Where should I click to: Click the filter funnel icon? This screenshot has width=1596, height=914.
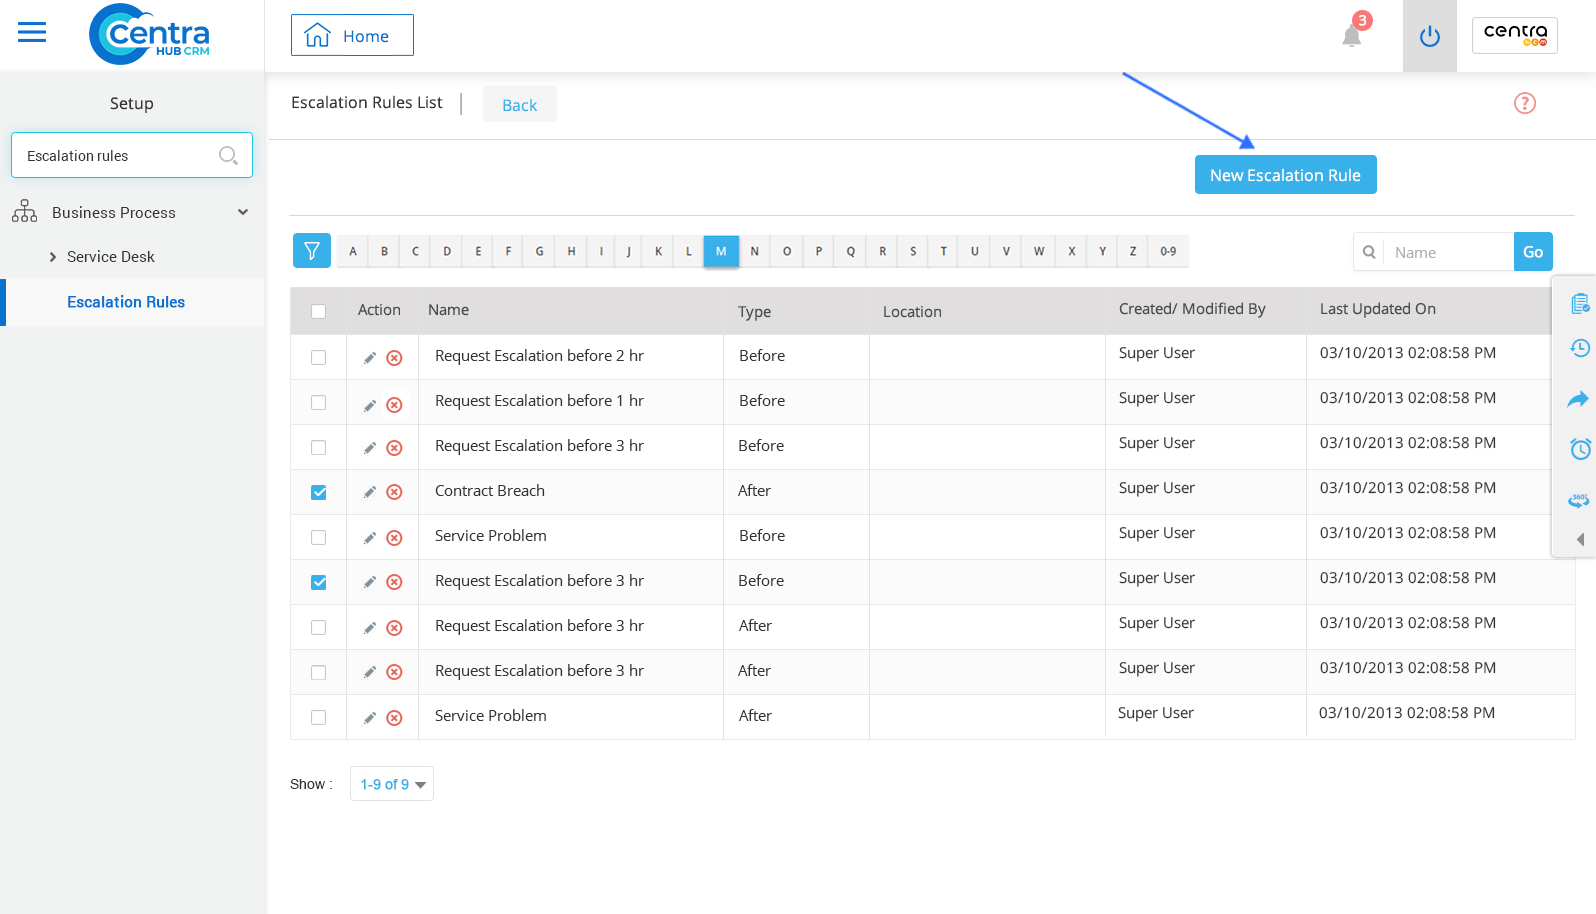[x=312, y=251]
